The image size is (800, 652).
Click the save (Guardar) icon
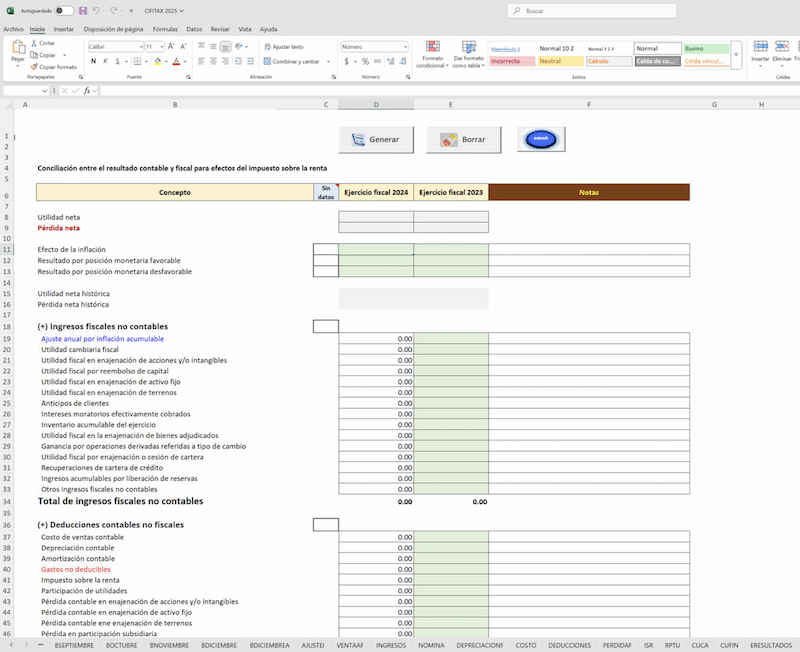pyautogui.click(x=82, y=10)
